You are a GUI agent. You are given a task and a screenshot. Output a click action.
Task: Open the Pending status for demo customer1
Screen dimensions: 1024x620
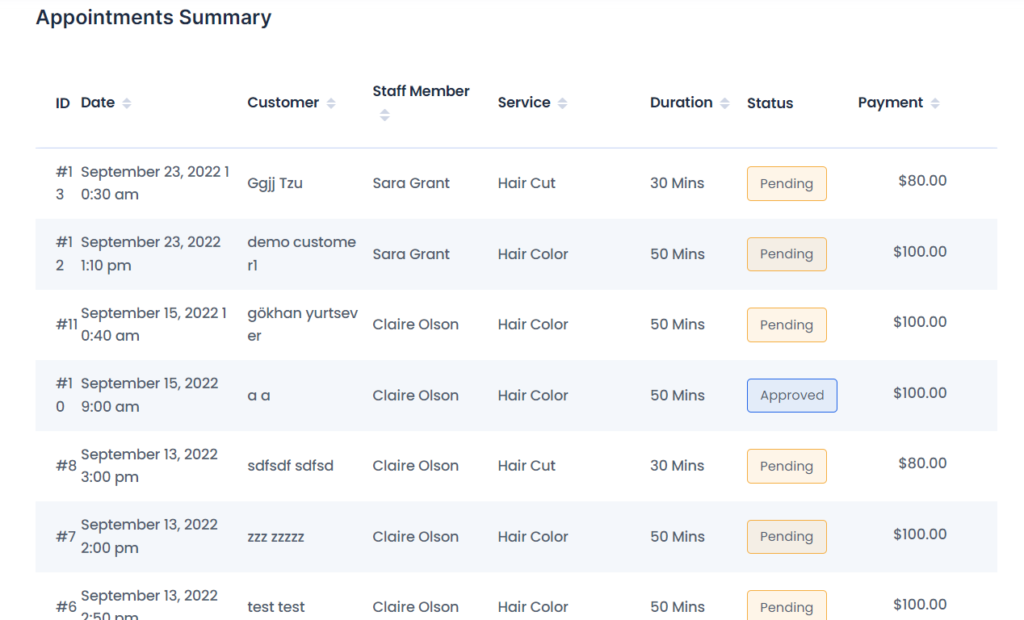coord(786,254)
